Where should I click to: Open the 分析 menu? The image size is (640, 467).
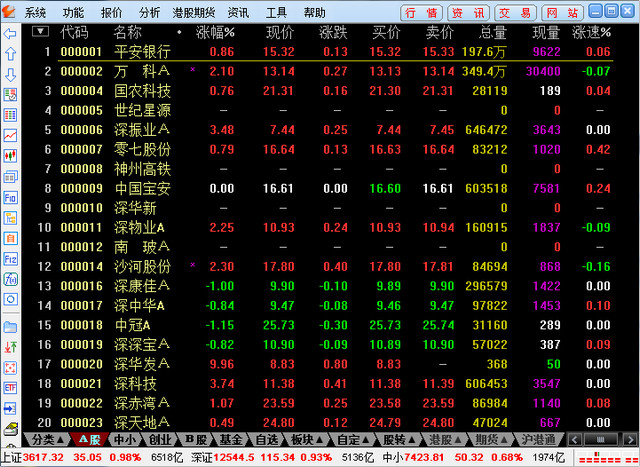[x=150, y=13]
